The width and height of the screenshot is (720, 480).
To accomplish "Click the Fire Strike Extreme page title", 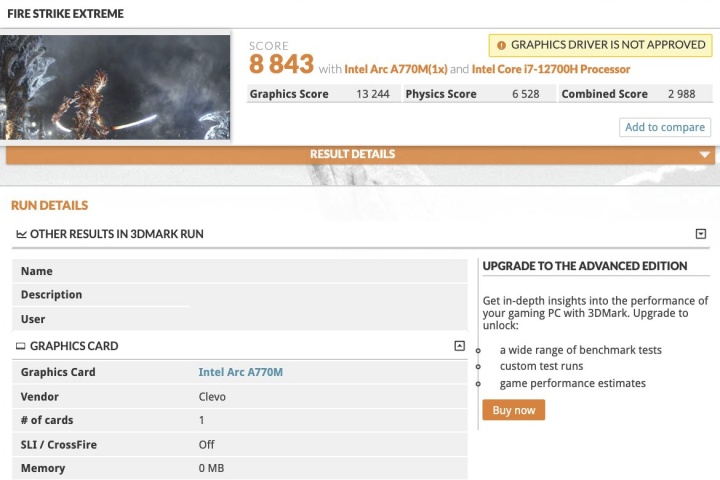I will pos(65,14).
